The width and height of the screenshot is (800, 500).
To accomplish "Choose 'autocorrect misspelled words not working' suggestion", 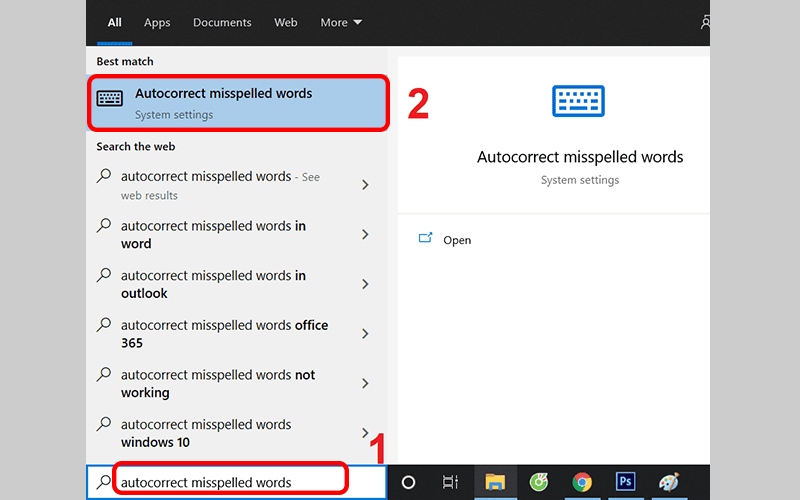I will 217,383.
